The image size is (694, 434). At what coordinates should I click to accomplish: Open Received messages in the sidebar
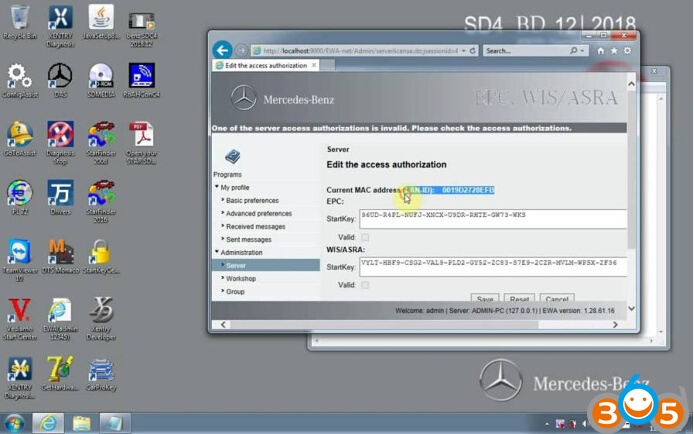tap(255, 227)
